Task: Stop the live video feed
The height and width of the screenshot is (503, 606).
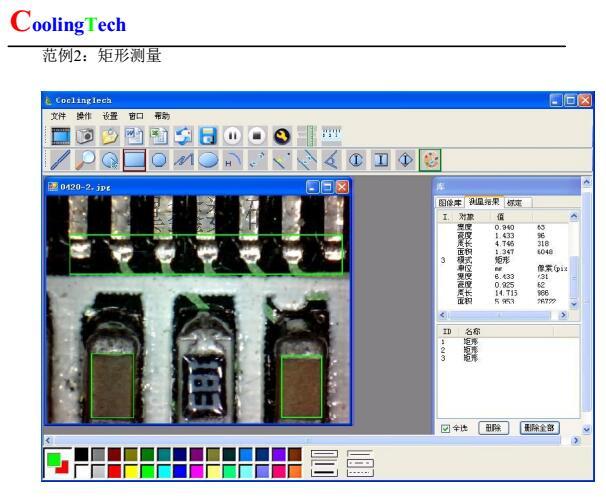Action: [257, 136]
